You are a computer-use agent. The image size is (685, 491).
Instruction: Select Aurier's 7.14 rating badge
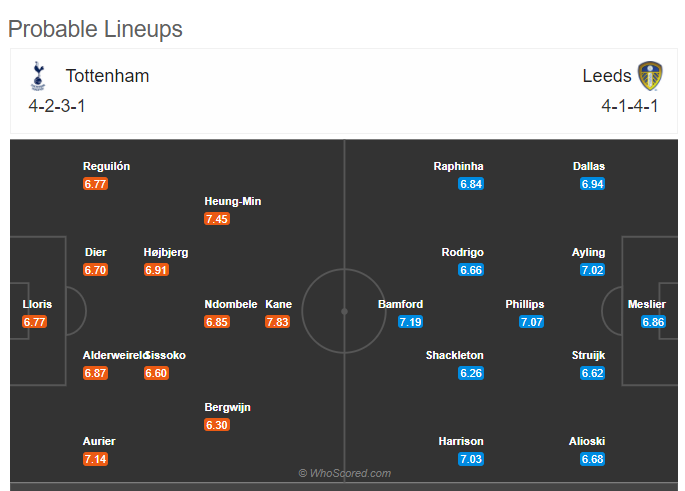coord(95,459)
